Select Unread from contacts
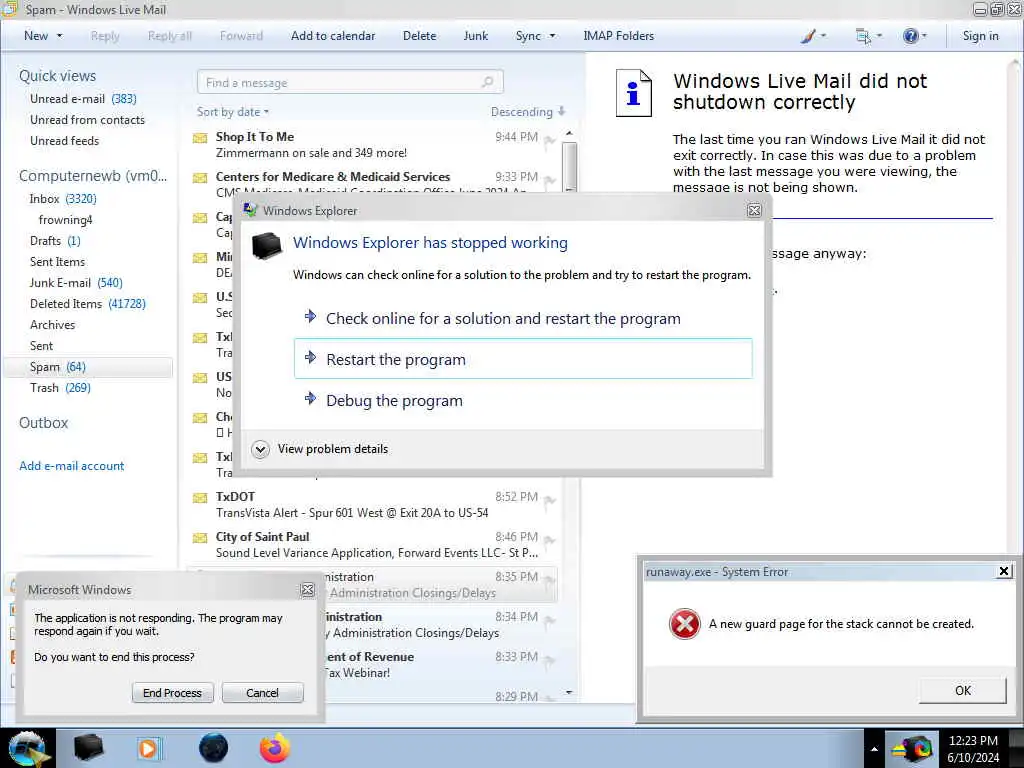 coord(88,120)
